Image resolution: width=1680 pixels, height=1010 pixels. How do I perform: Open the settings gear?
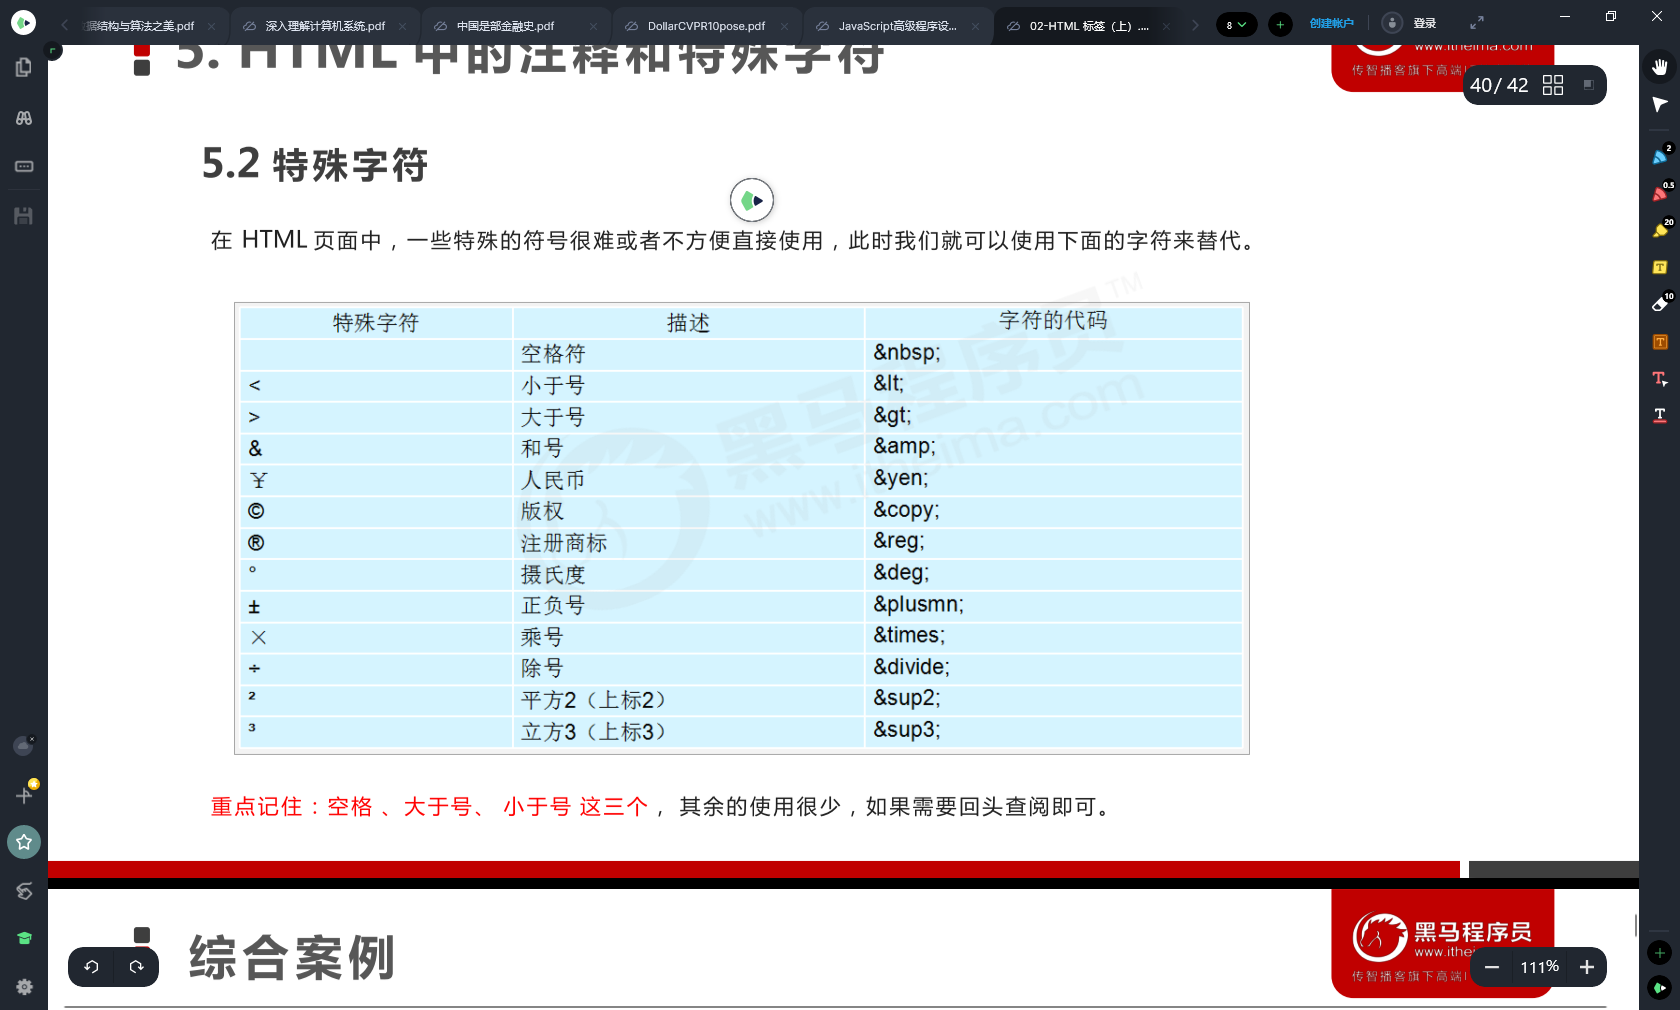(24, 987)
